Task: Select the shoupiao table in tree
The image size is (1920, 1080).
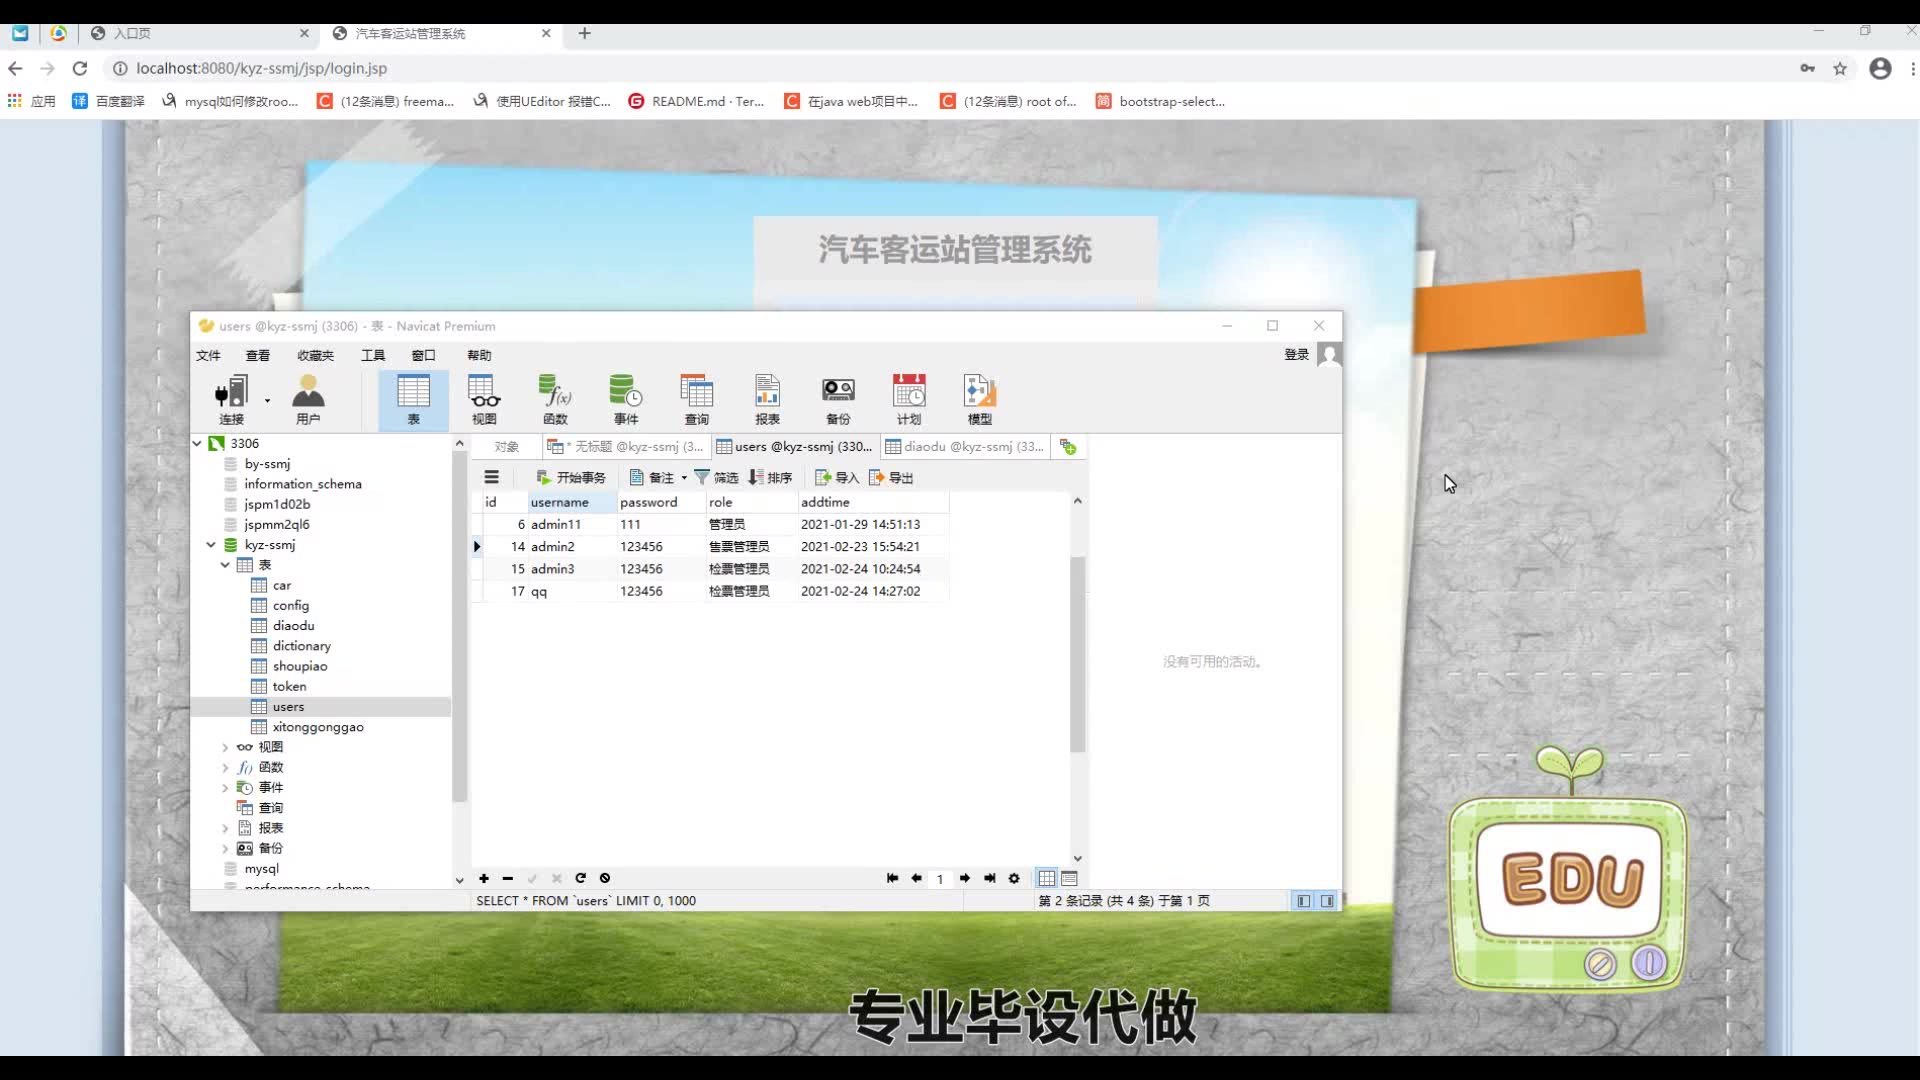Action: pyautogui.click(x=299, y=666)
